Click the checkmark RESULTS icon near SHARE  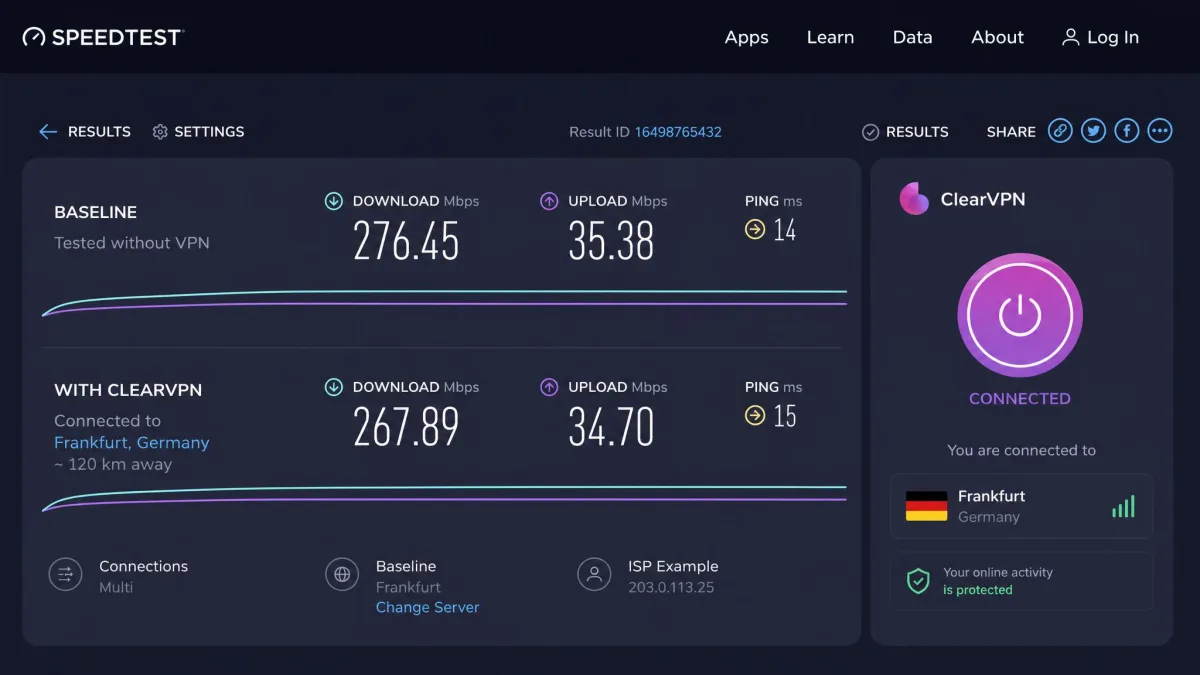870,132
